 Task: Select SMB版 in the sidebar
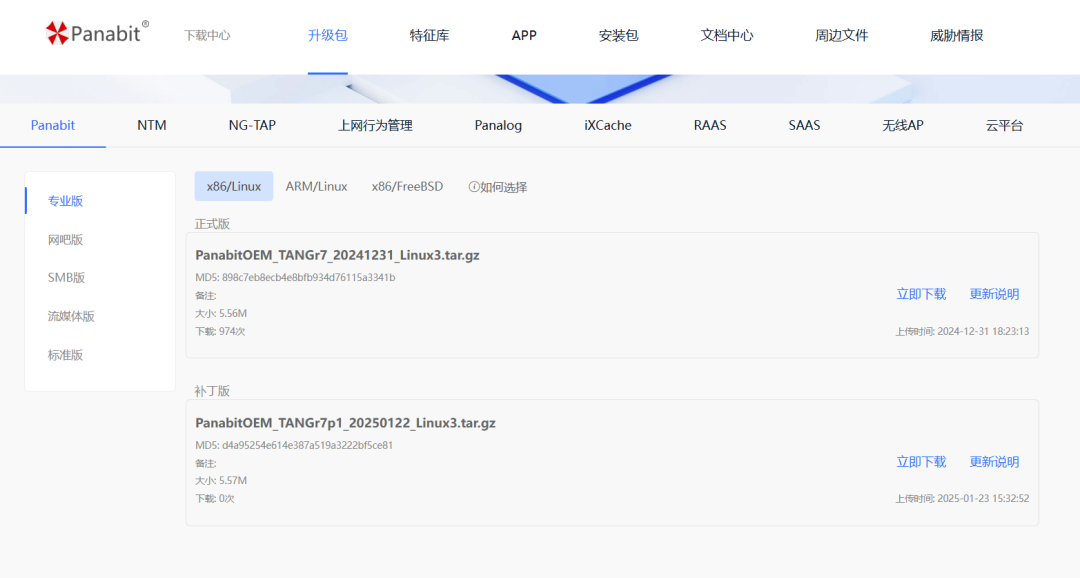click(x=66, y=278)
